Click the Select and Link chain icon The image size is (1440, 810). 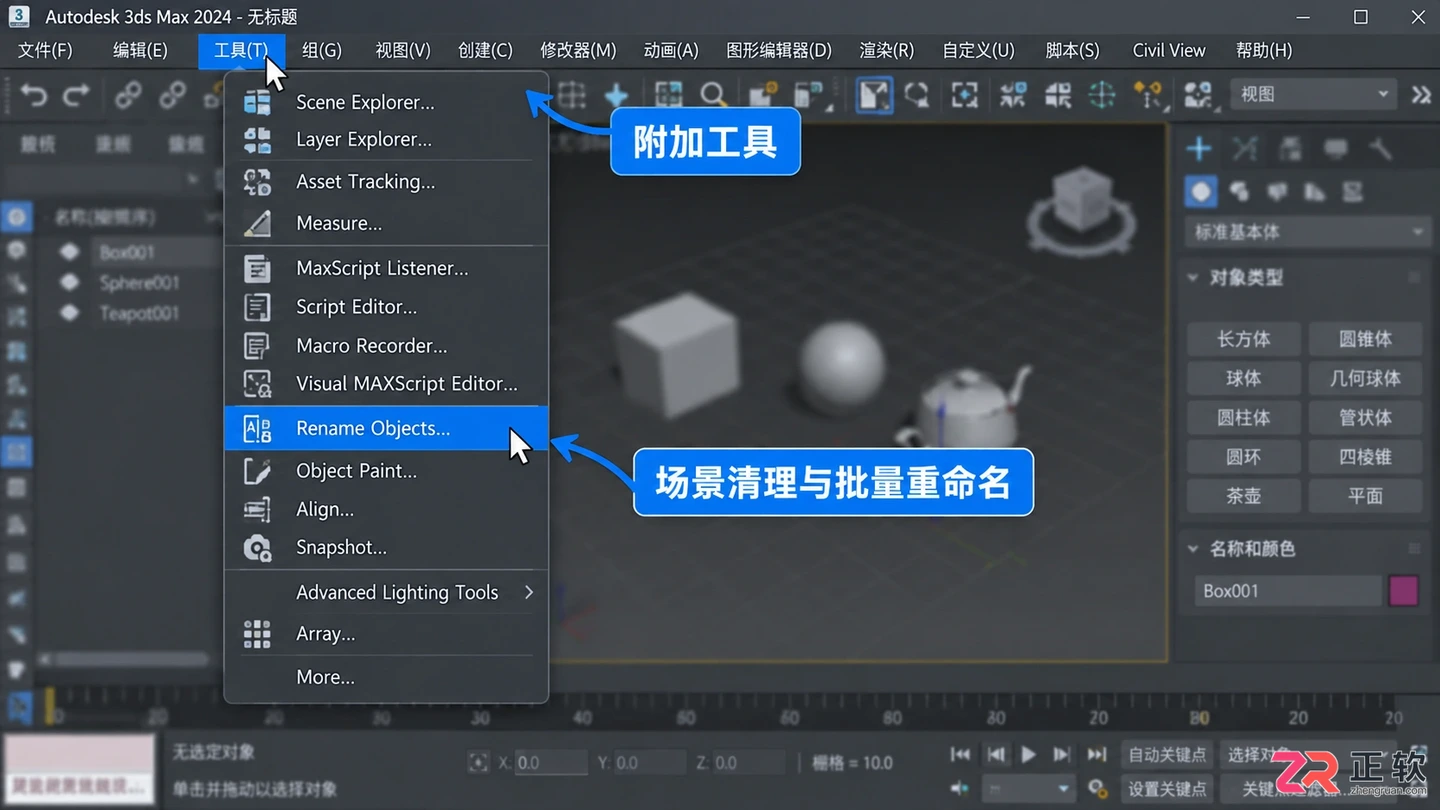pyautogui.click(x=128, y=95)
